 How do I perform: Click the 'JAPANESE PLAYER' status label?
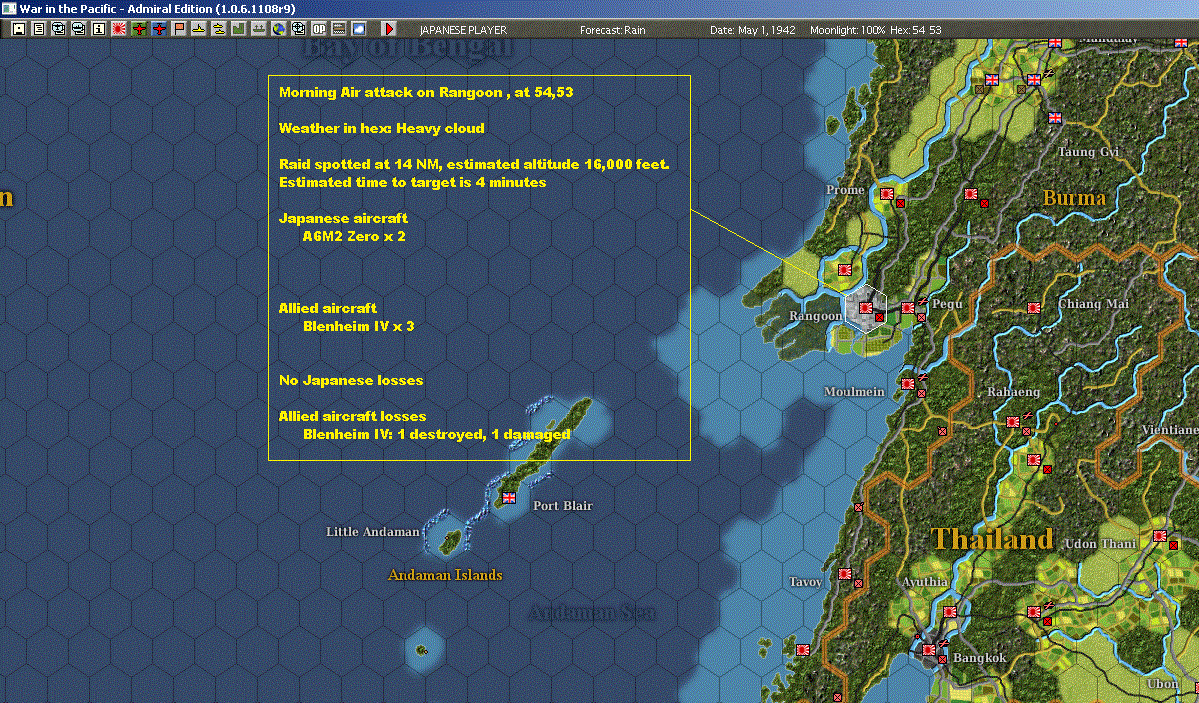463,30
